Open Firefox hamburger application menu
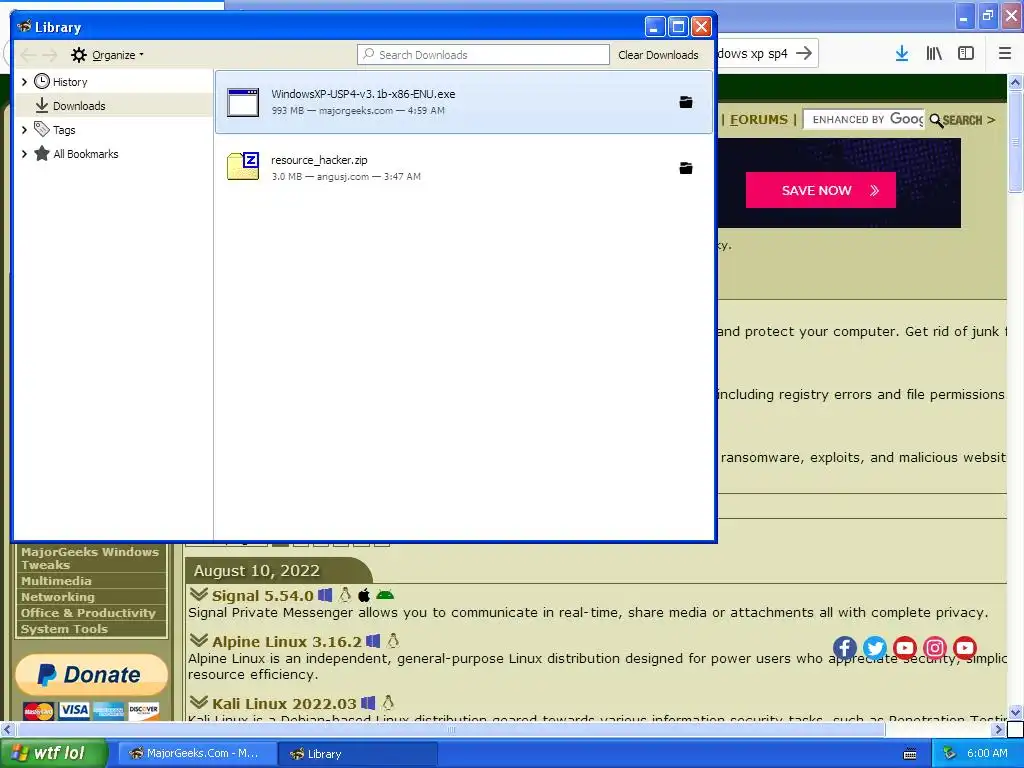 coord(1005,54)
